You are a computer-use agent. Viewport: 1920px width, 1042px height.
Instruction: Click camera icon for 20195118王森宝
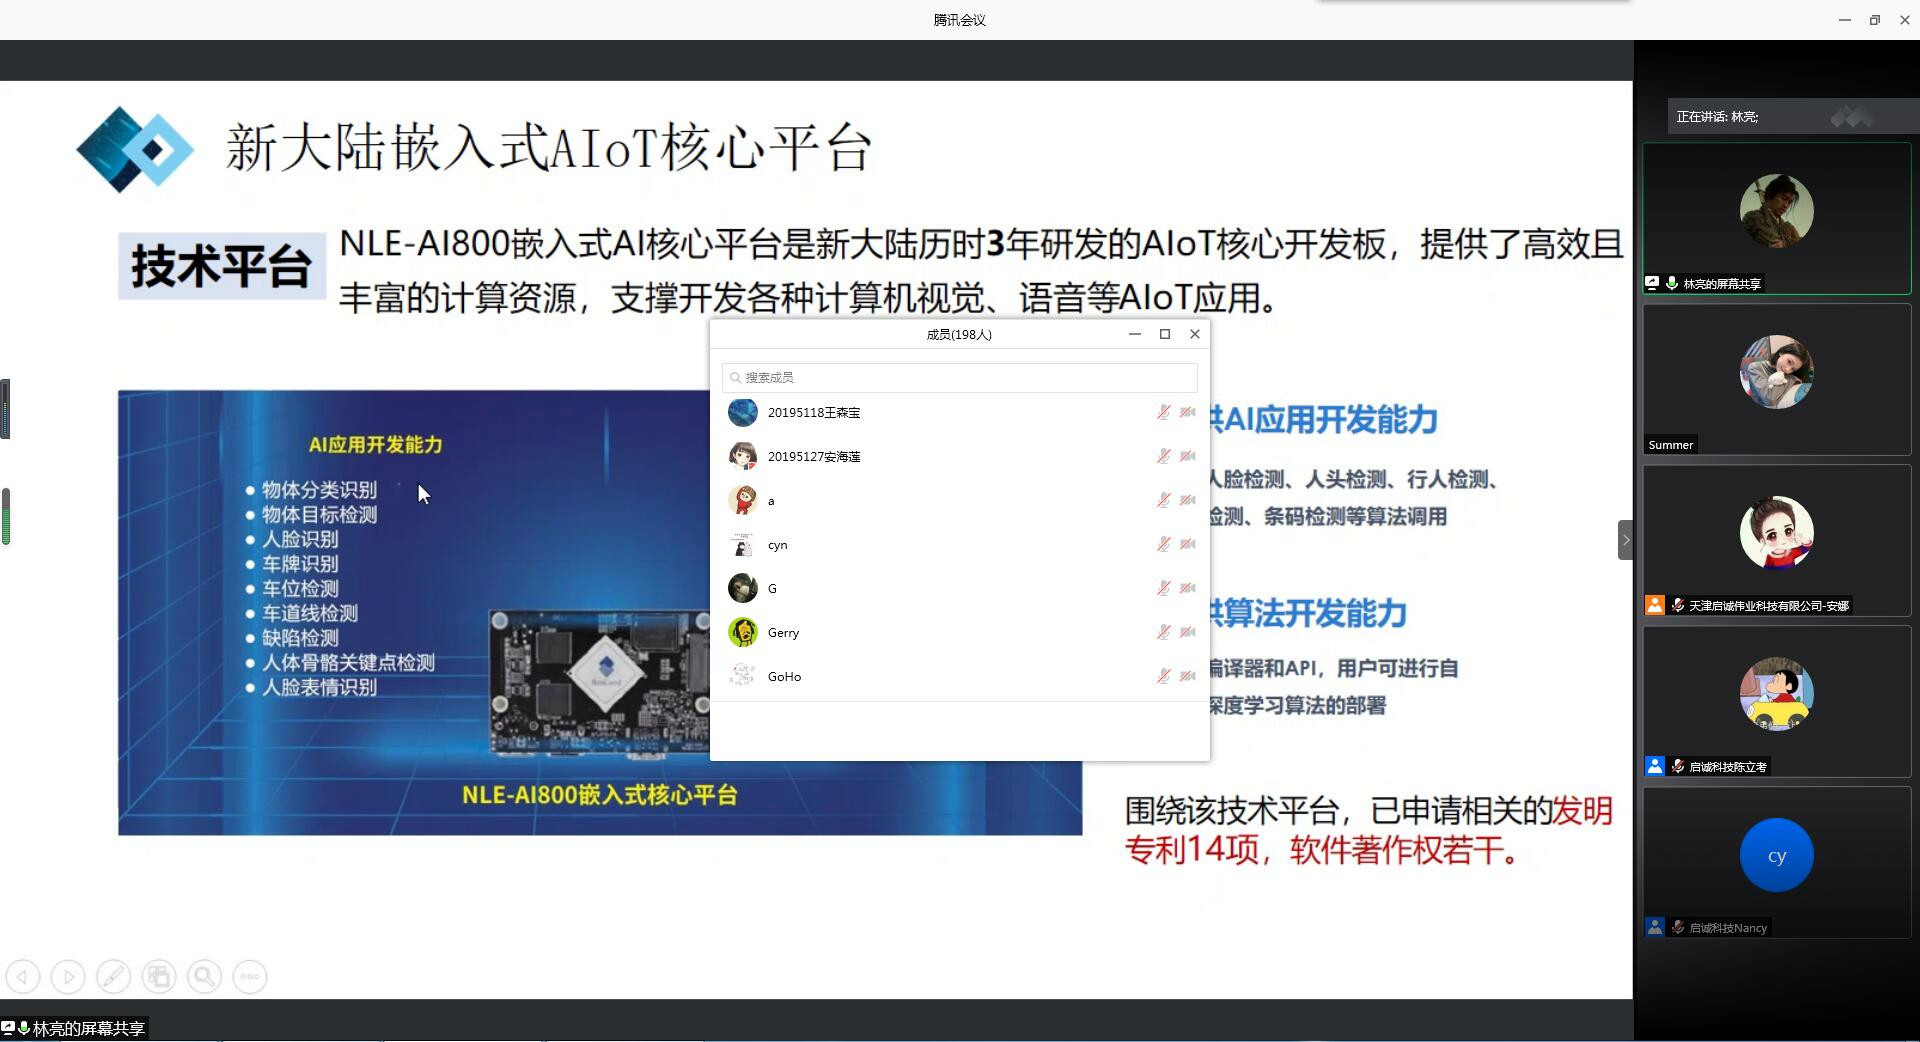[1187, 412]
